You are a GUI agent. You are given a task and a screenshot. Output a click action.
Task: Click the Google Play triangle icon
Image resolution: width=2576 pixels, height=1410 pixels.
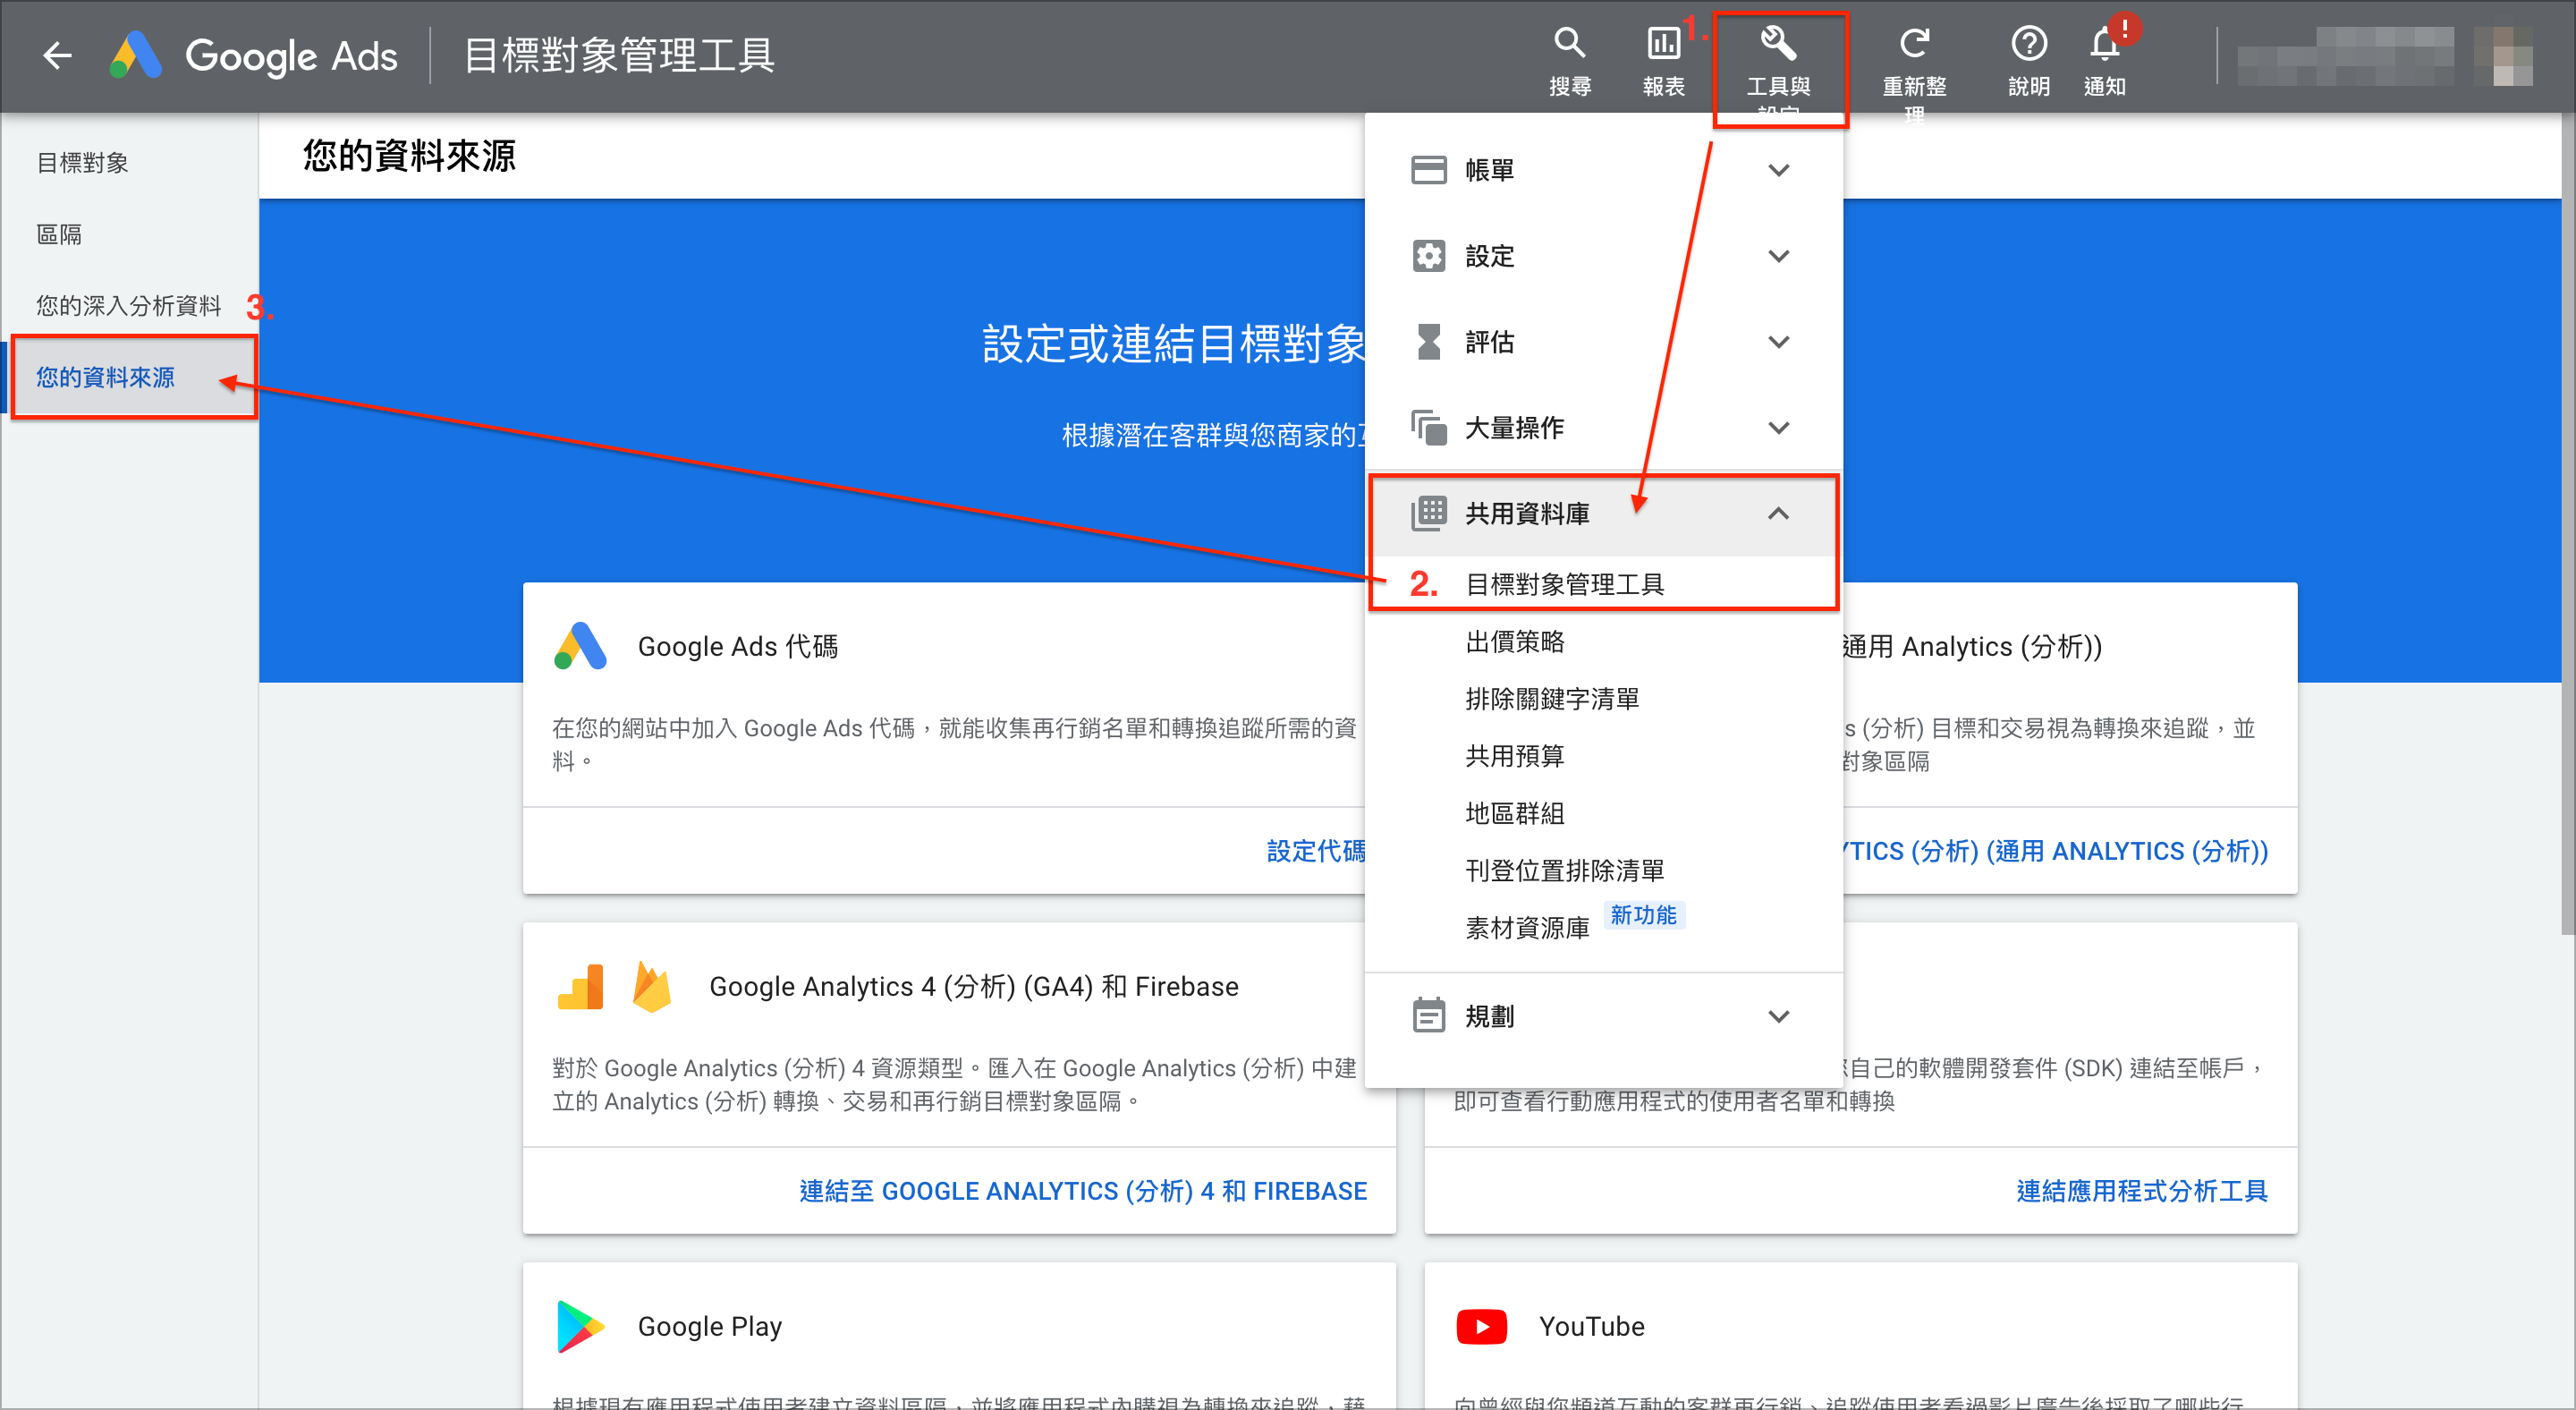coord(580,1326)
